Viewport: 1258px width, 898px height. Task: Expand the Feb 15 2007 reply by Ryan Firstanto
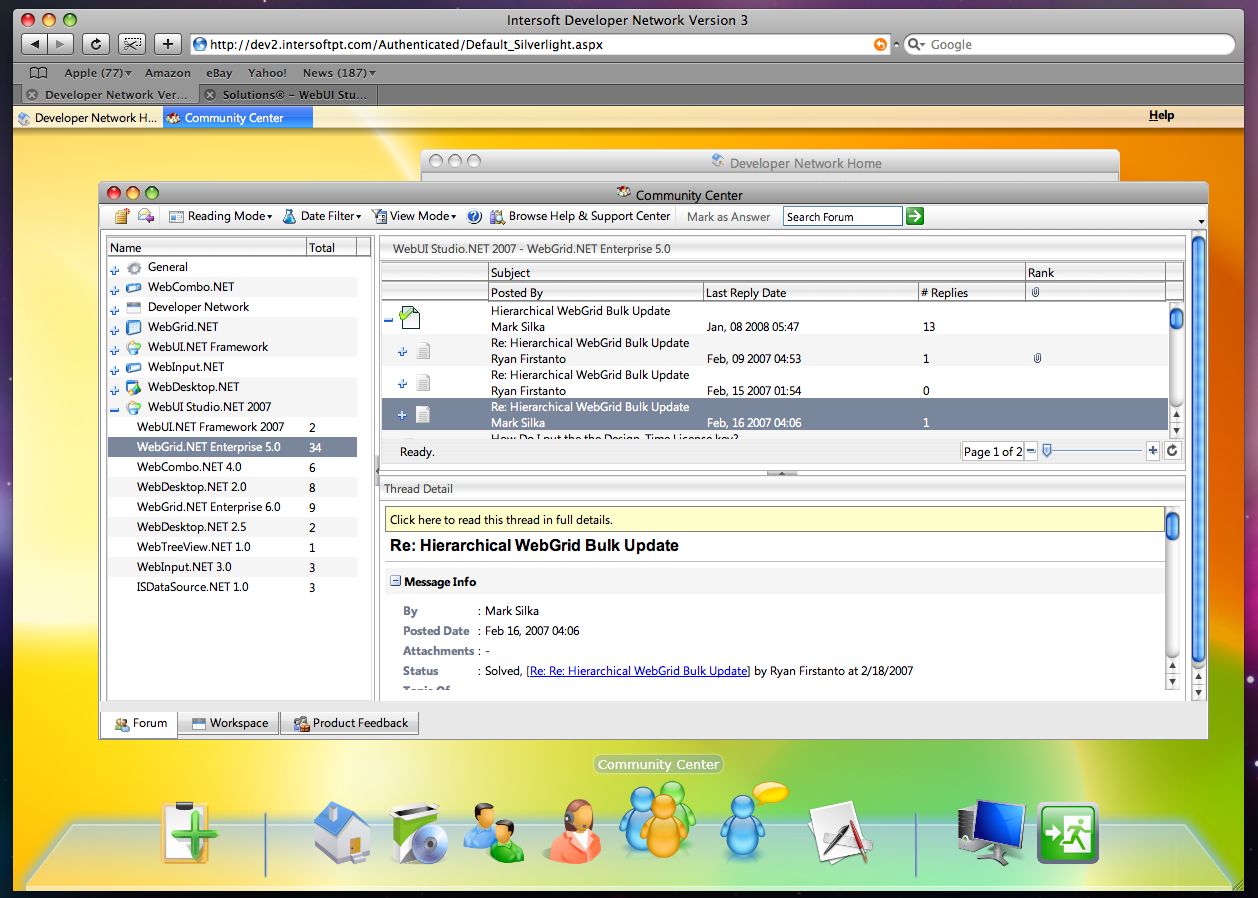pyautogui.click(x=402, y=383)
